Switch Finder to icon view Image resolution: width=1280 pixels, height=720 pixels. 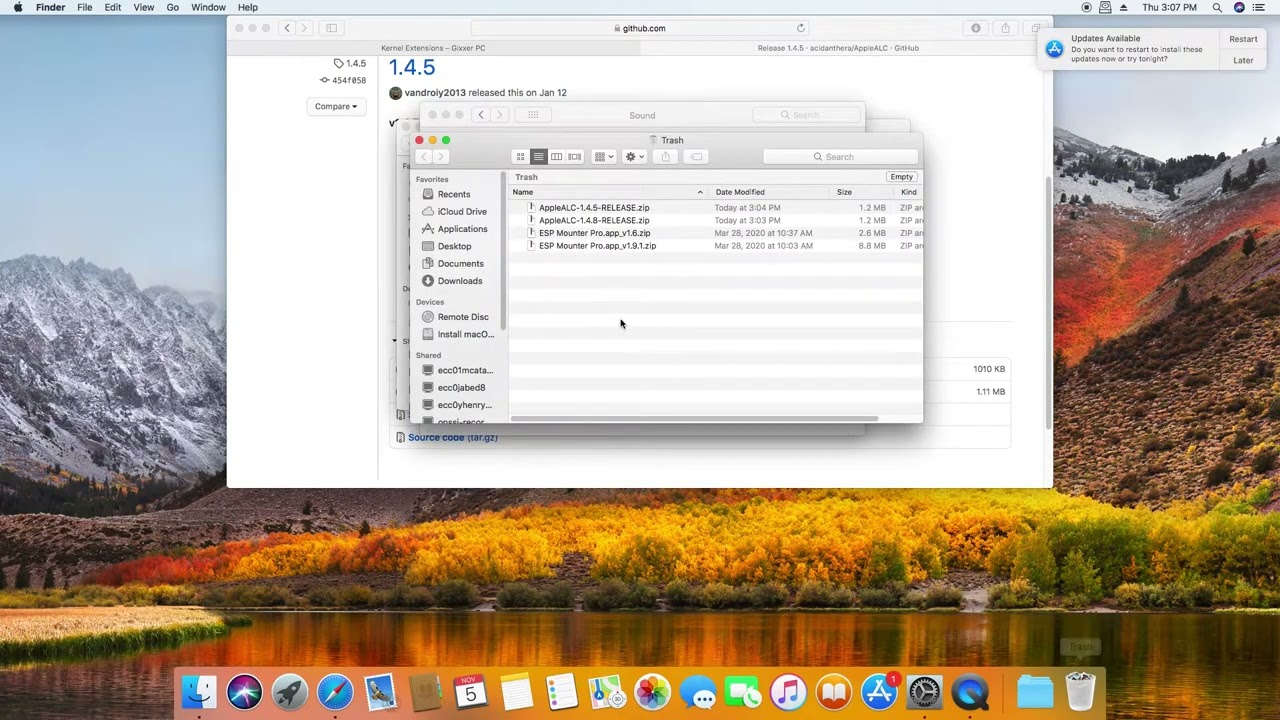[520, 157]
